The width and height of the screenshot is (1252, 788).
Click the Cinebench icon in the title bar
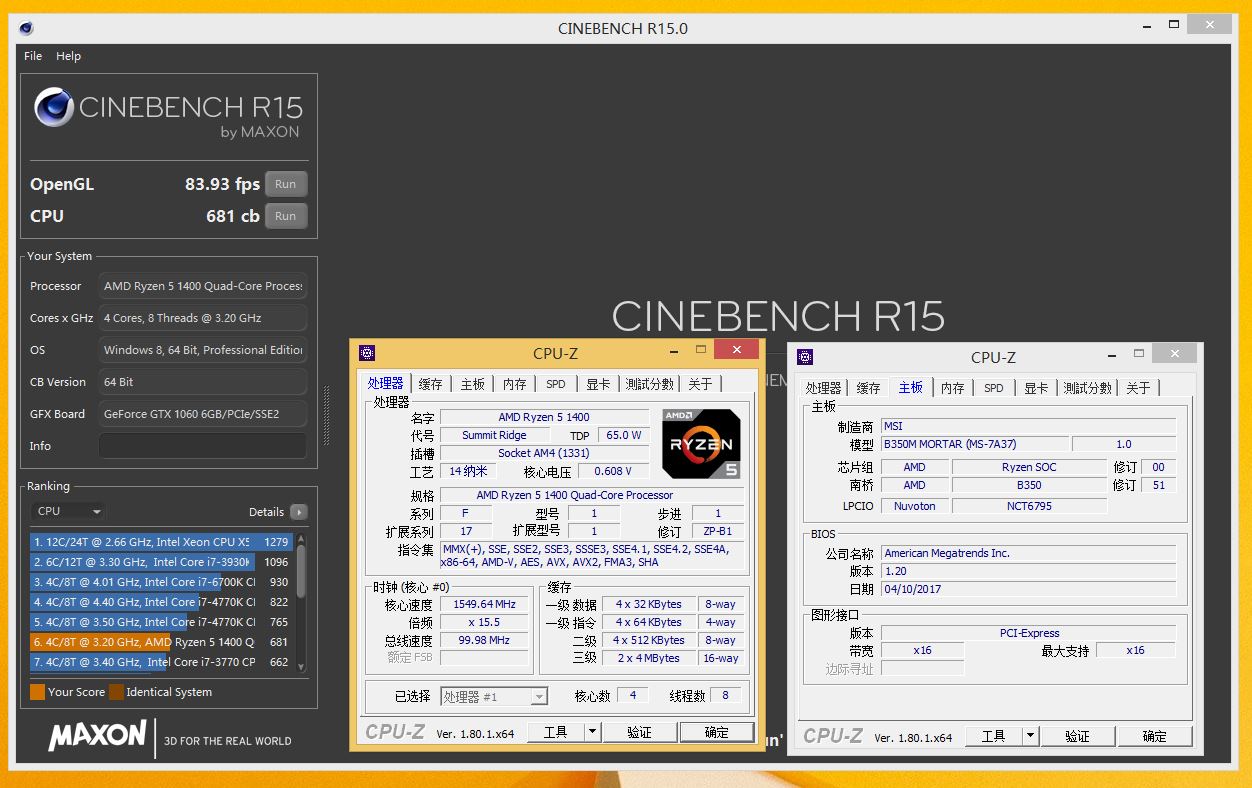pos(24,28)
